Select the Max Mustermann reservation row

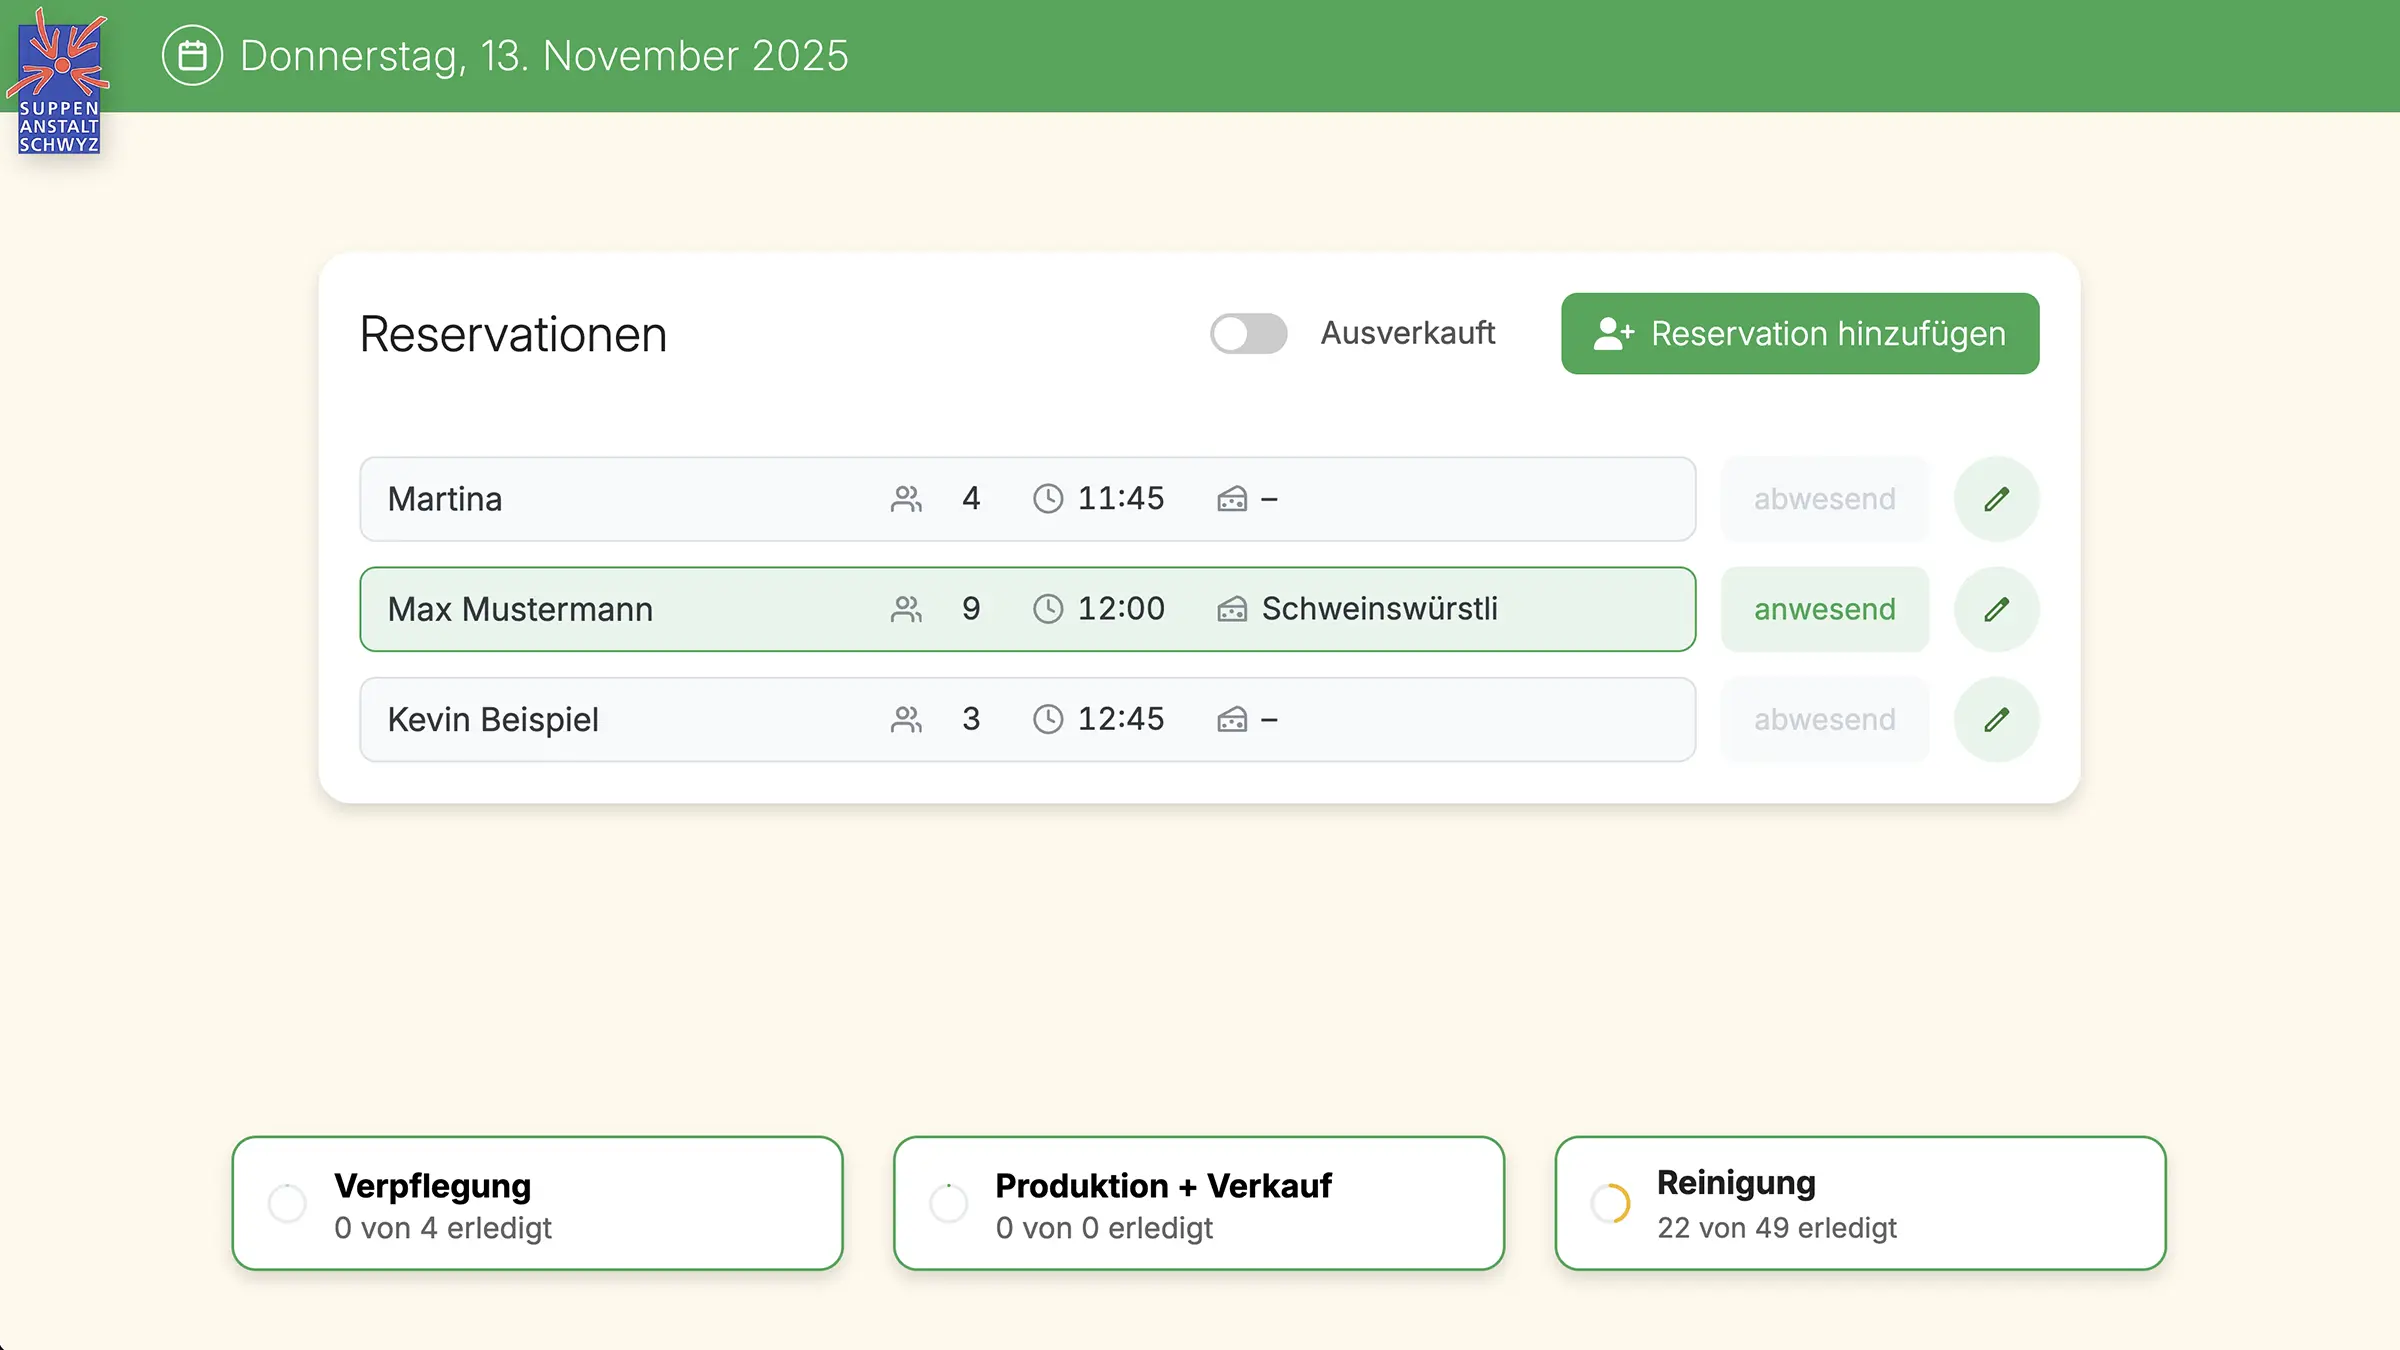(1028, 609)
